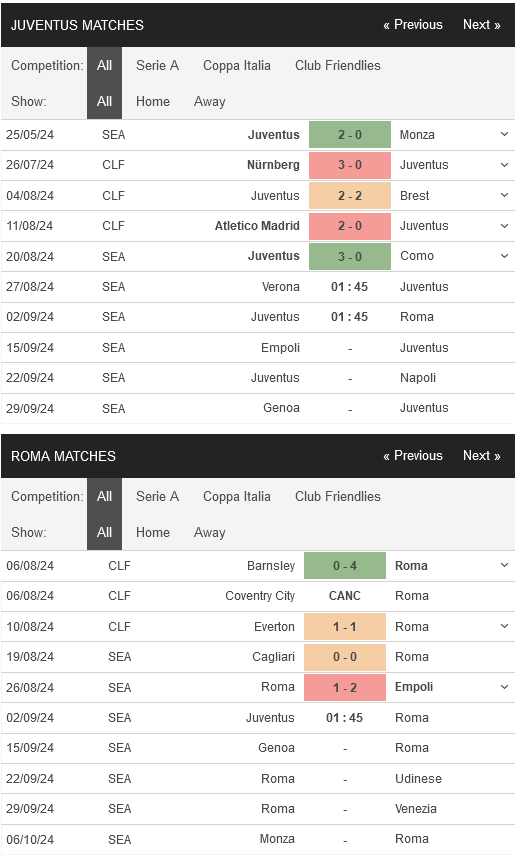Click Verona in the 27/08/24 fixture
515x863 pixels.
pos(281,287)
